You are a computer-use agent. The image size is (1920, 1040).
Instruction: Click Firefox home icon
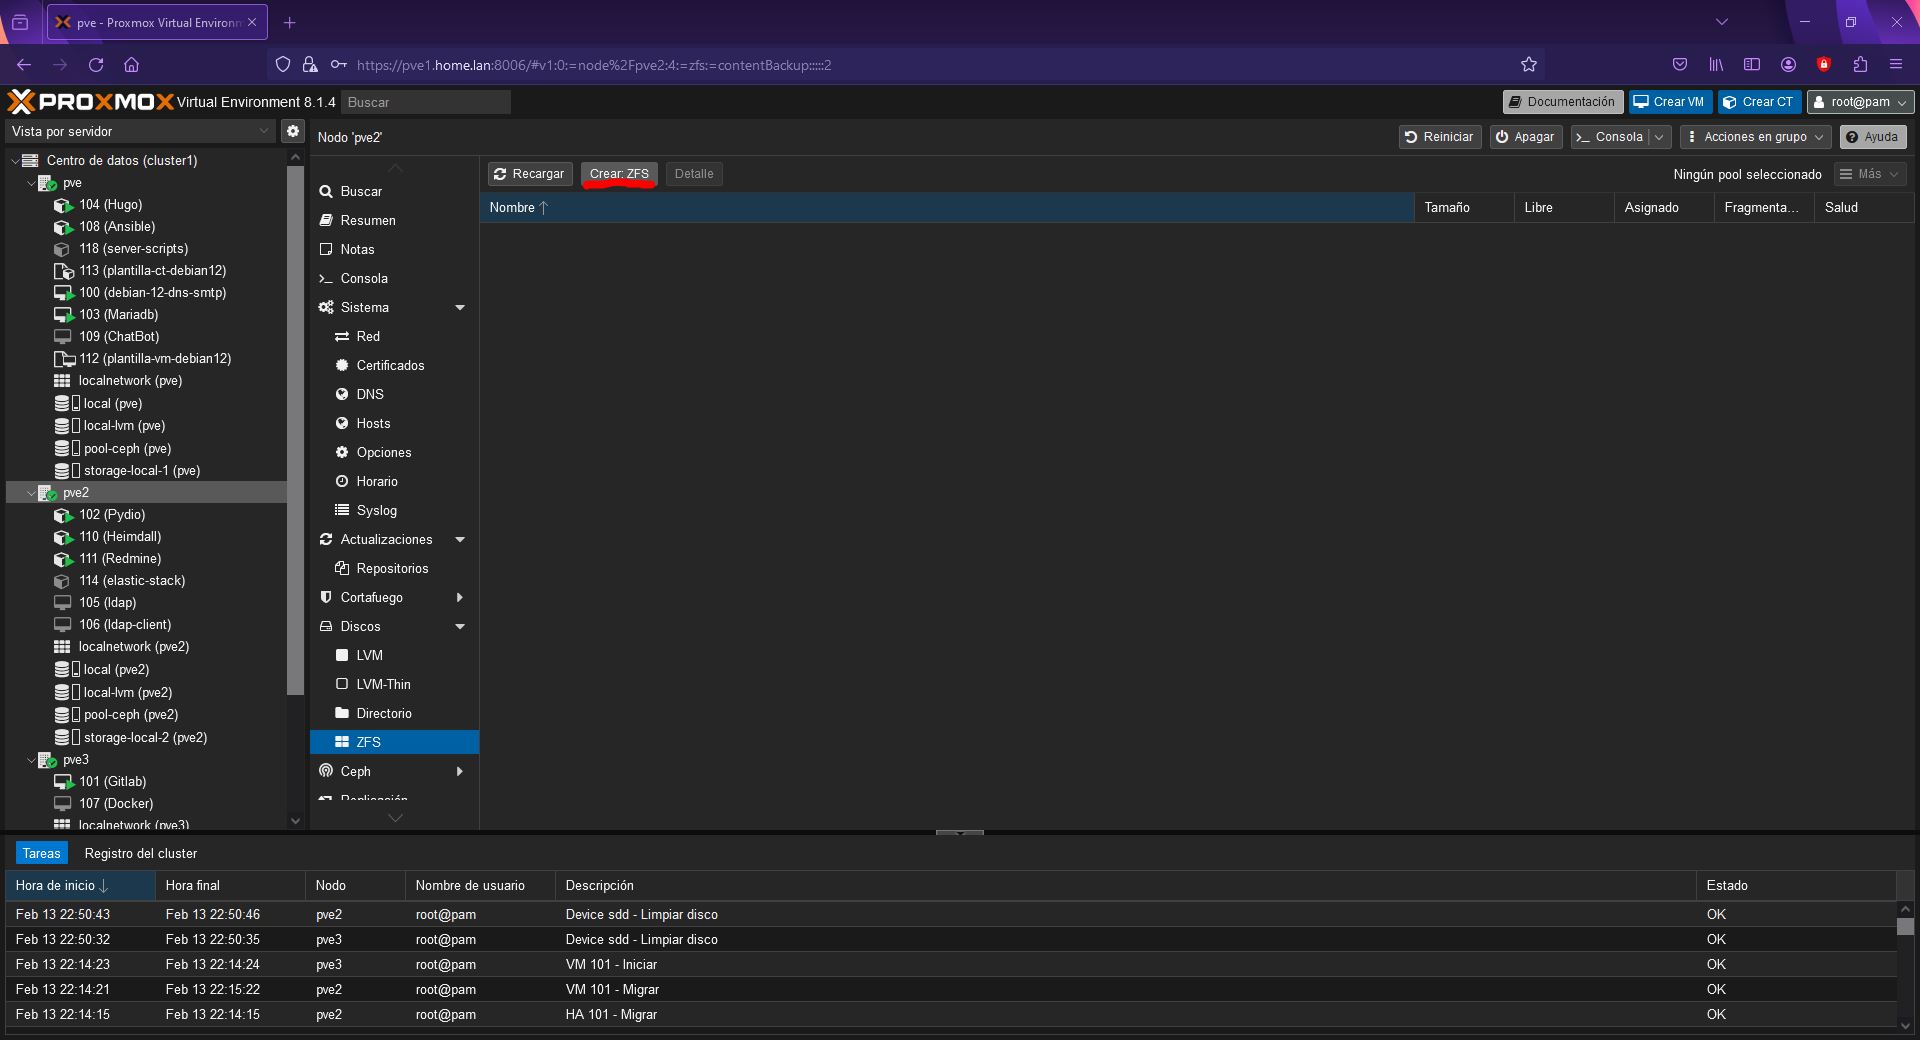pos(131,65)
